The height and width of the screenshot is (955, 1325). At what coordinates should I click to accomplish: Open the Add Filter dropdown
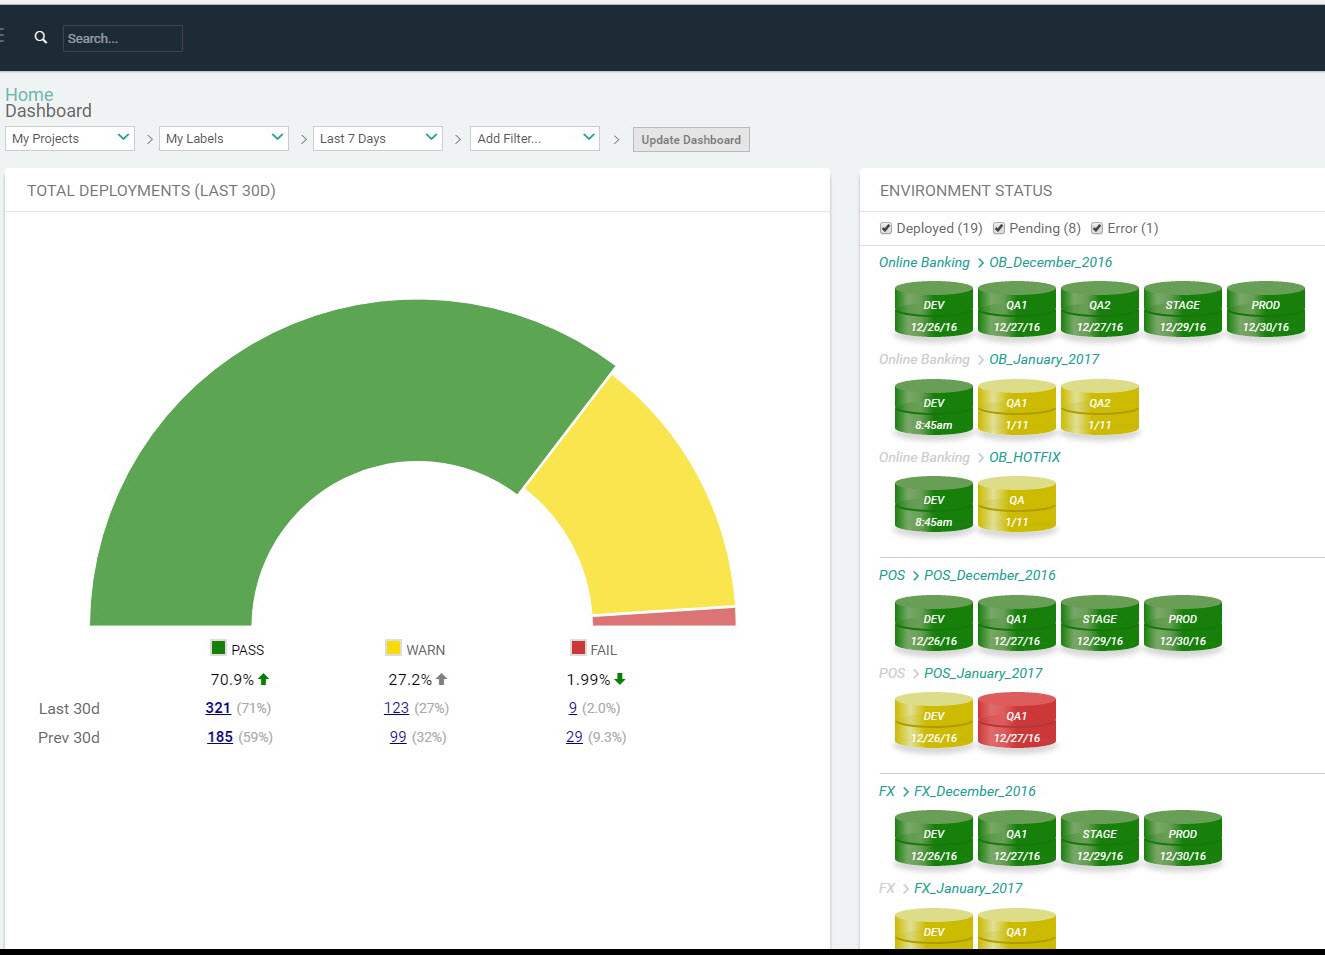point(535,139)
